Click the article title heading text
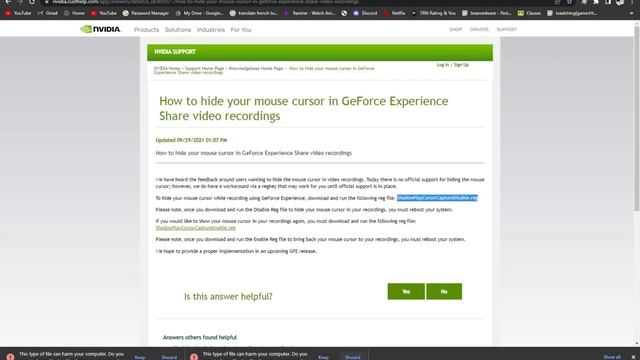The width and height of the screenshot is (640, 360). (304, 108)
